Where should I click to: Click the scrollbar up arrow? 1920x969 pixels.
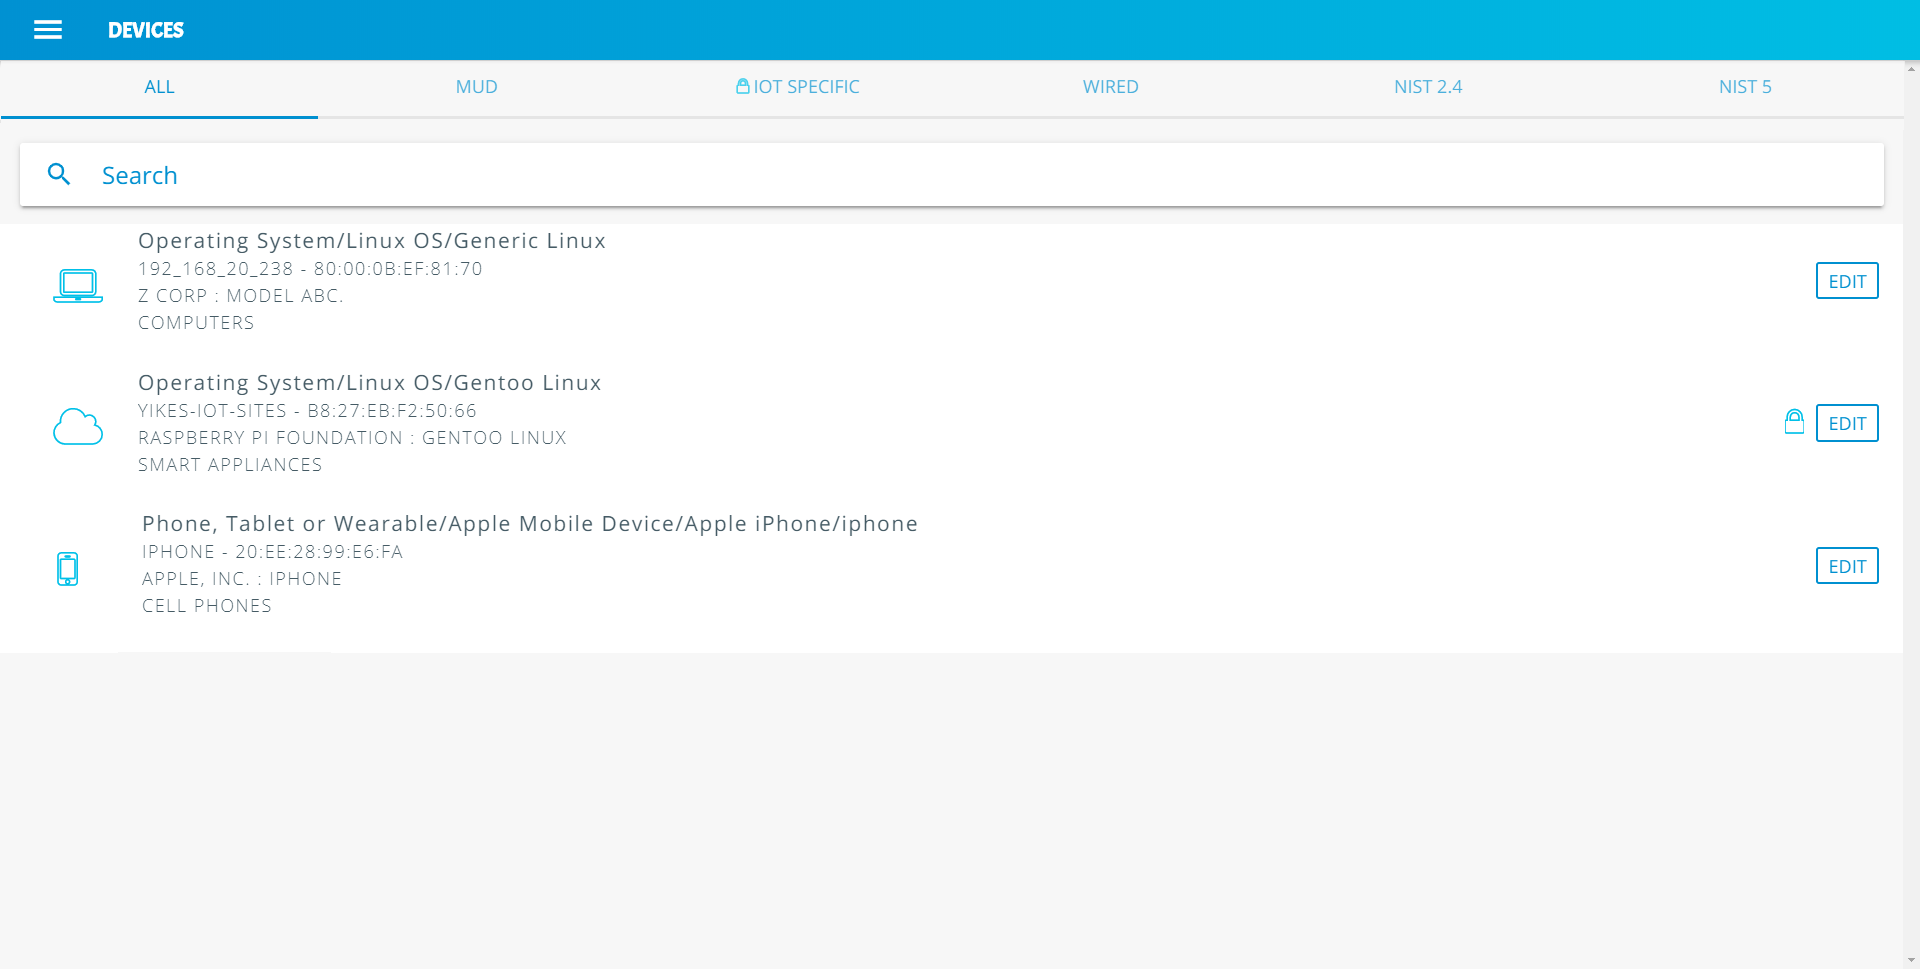tap(1911, 69)
